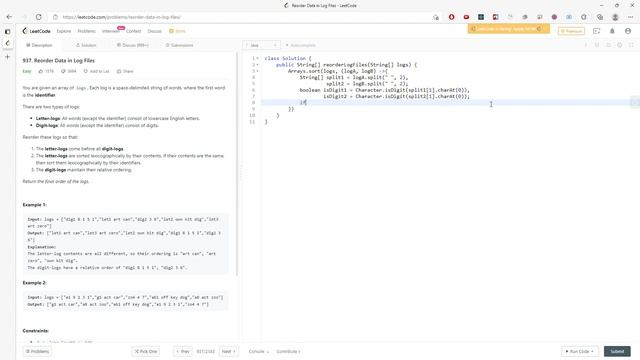Switch to the Description tab
Viewport: 640px width, 360px height.
(39, 45)
